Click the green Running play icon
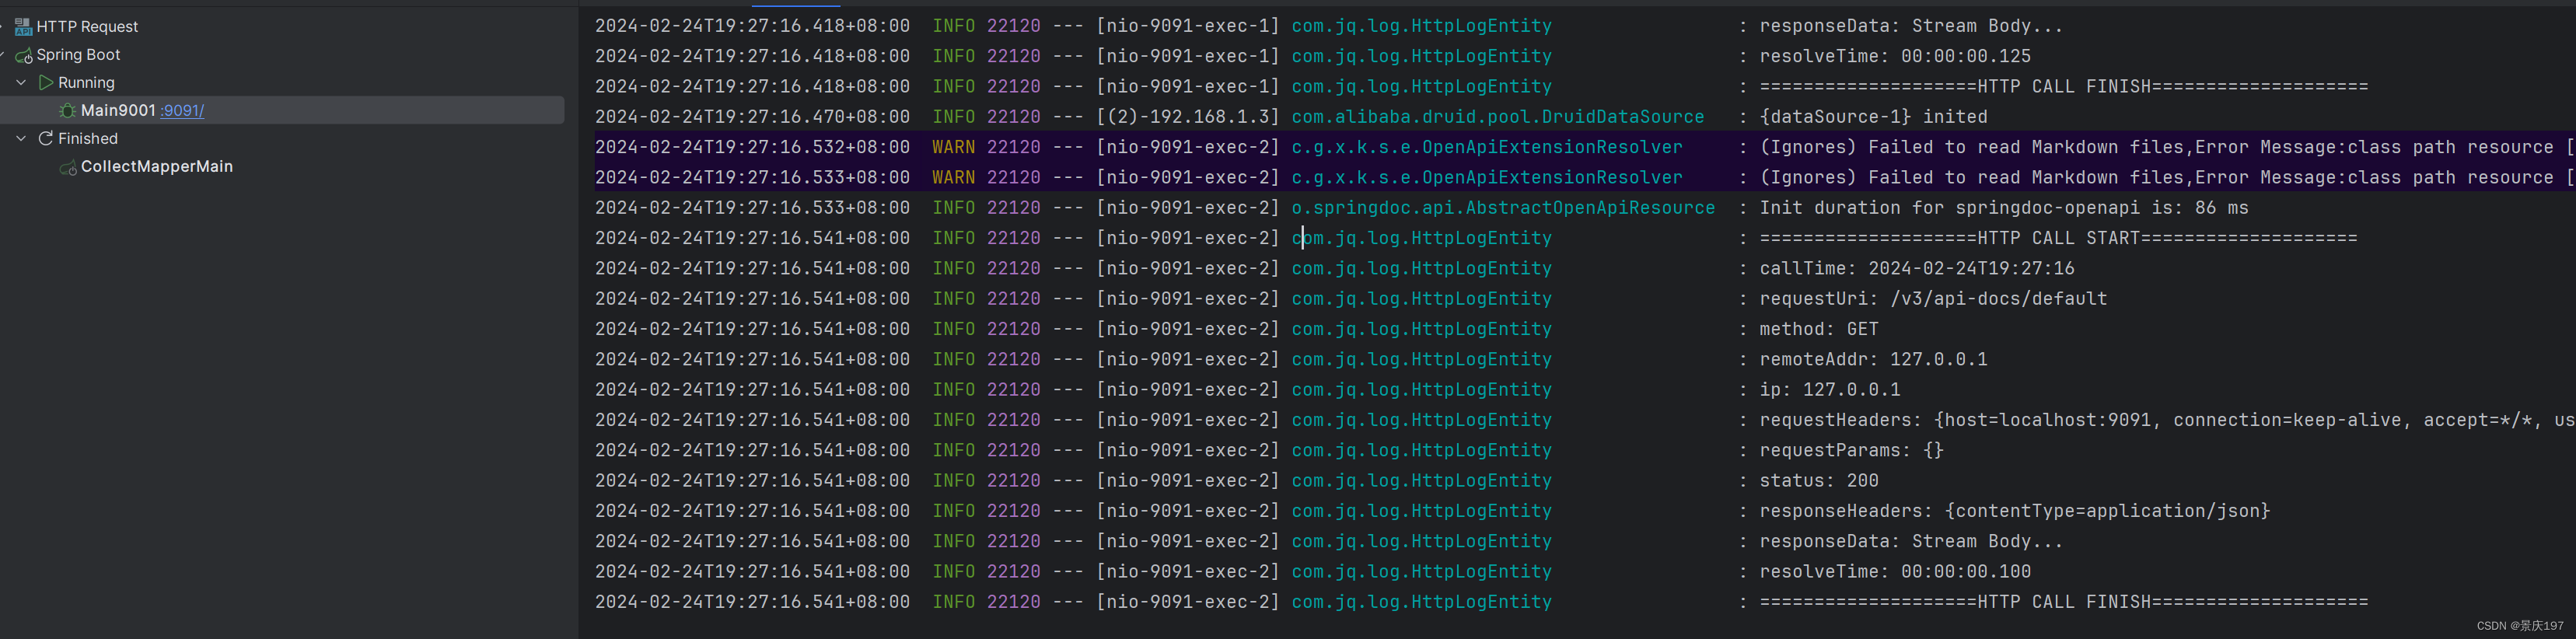This screenshot has height=639, width=2576. [46, 83]
